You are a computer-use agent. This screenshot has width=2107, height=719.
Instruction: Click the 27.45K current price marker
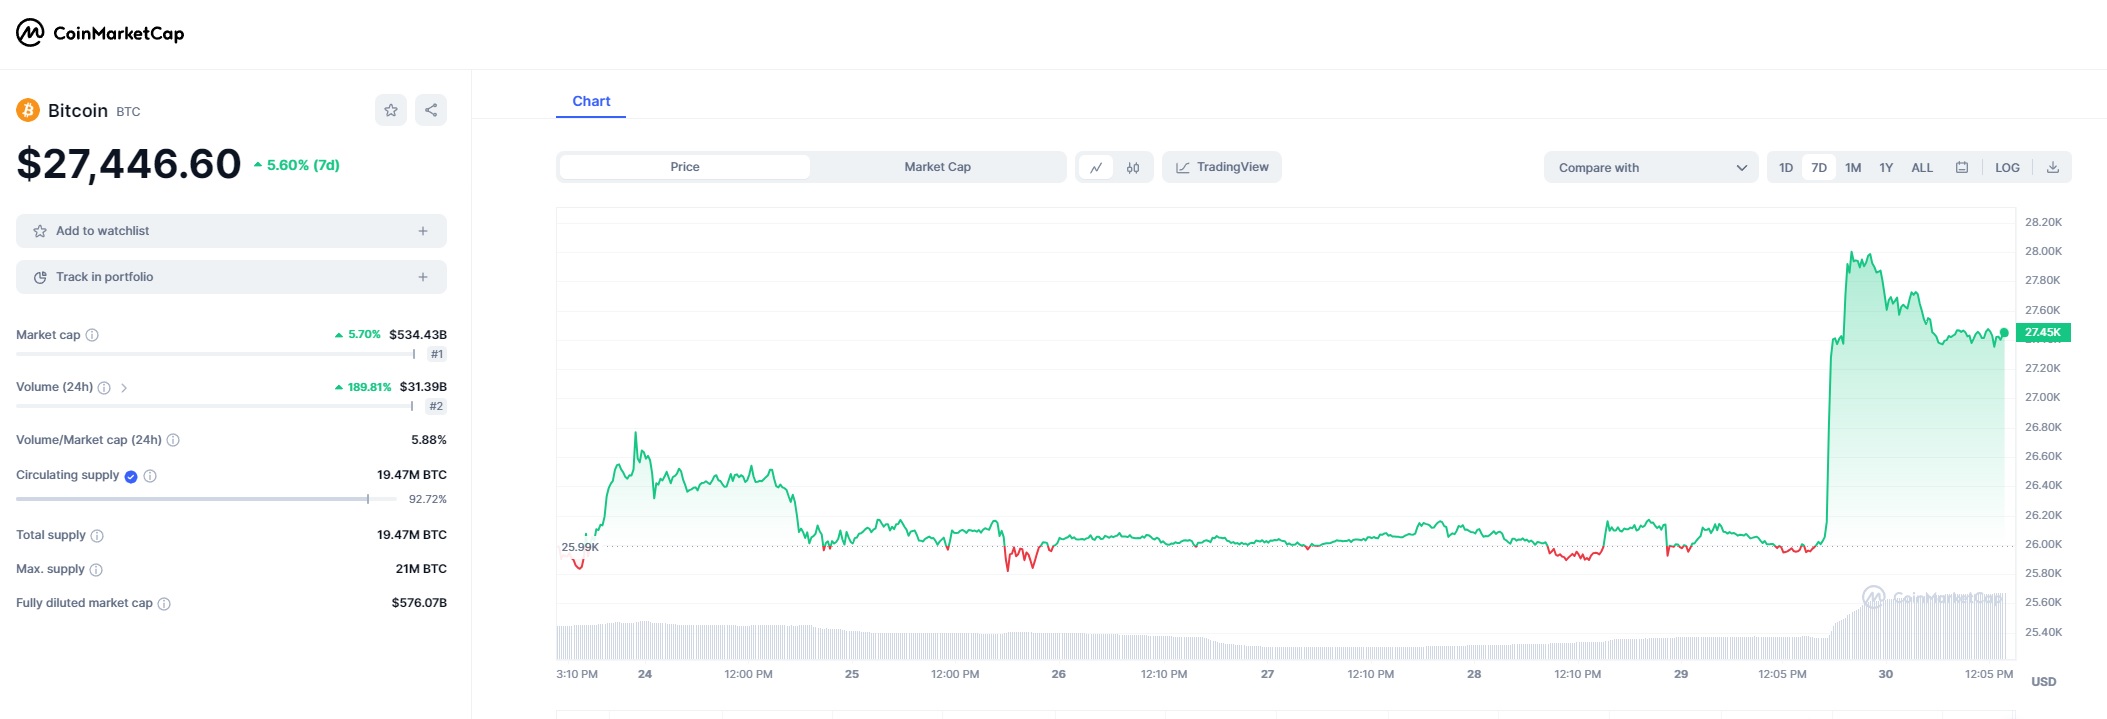click(x=2043, y=332)
